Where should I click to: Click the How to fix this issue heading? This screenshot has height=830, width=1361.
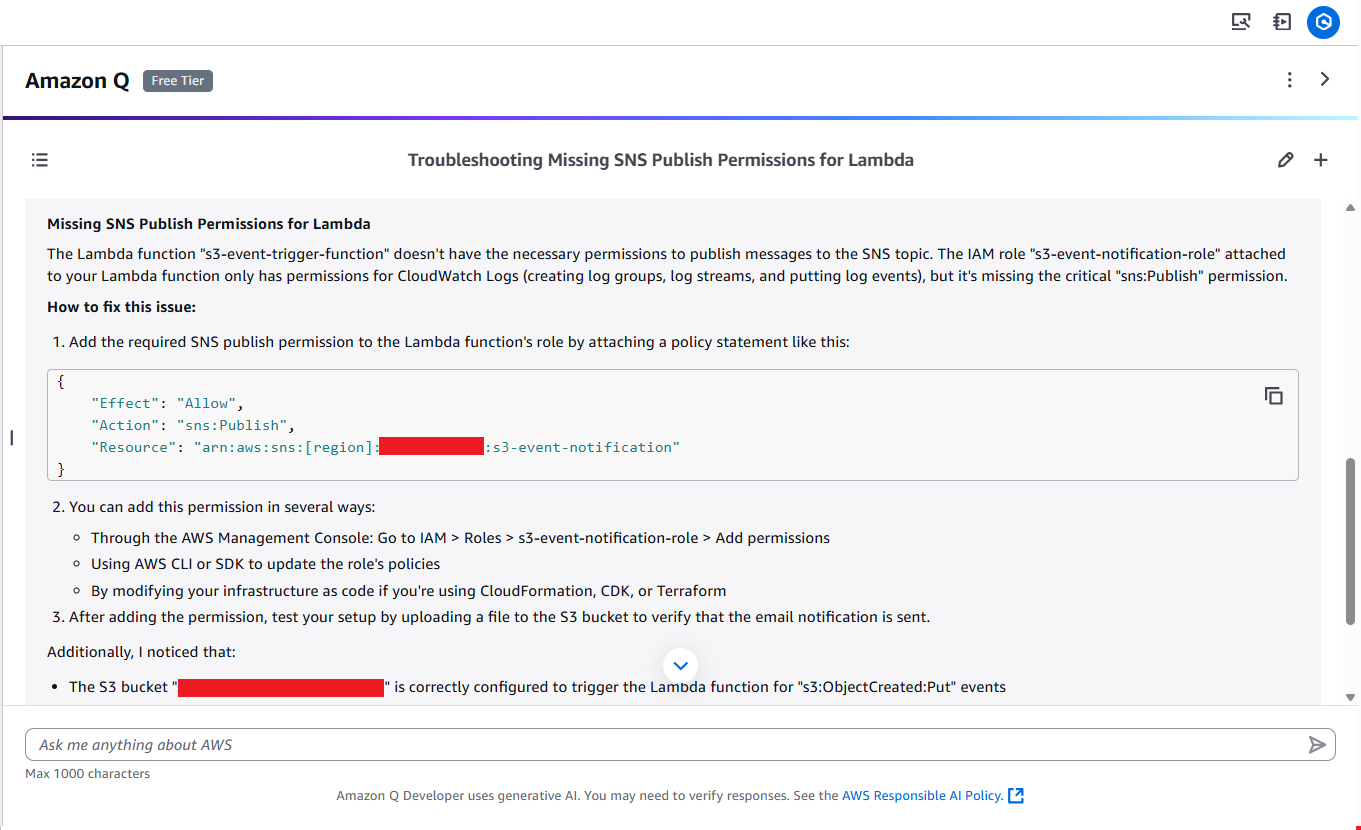point(121,307)
